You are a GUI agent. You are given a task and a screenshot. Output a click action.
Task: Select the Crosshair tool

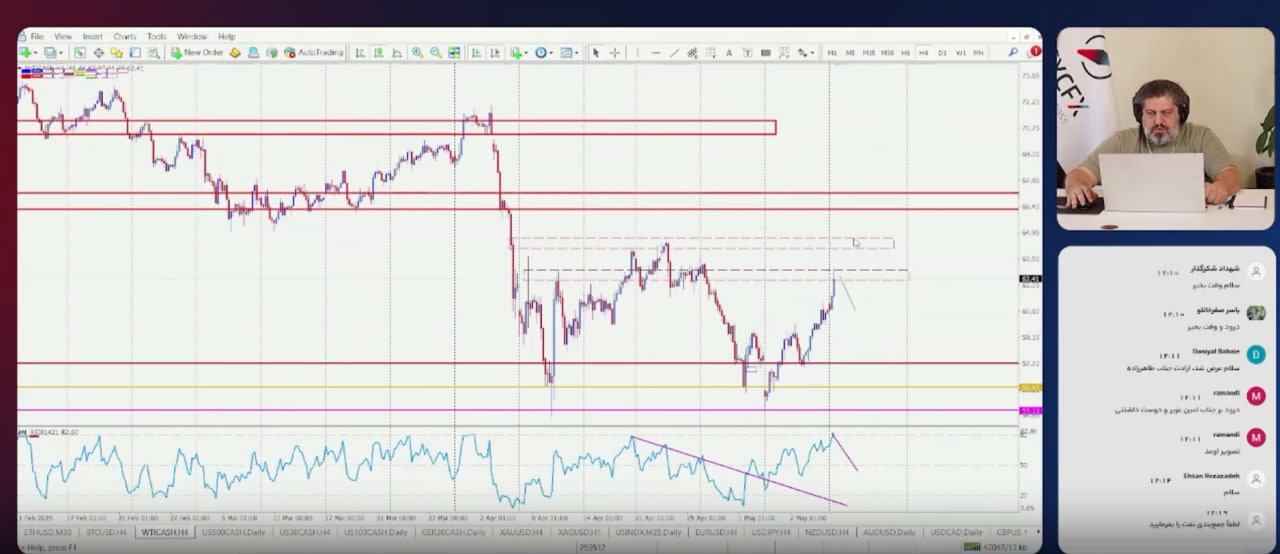[x=615, y=53]
